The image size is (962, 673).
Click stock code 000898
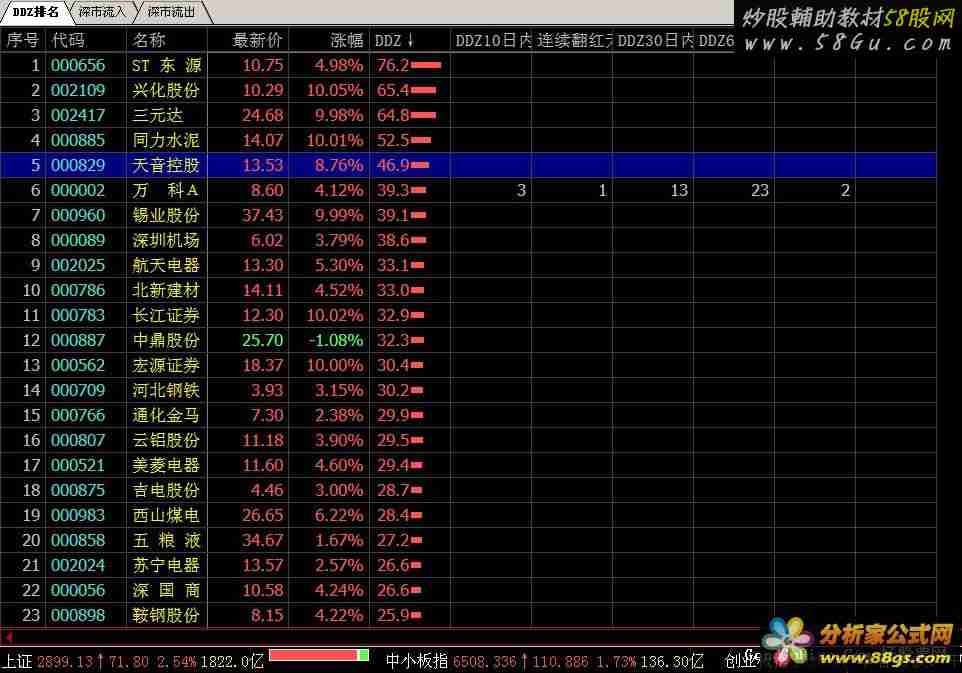click(x=78, y=615)
